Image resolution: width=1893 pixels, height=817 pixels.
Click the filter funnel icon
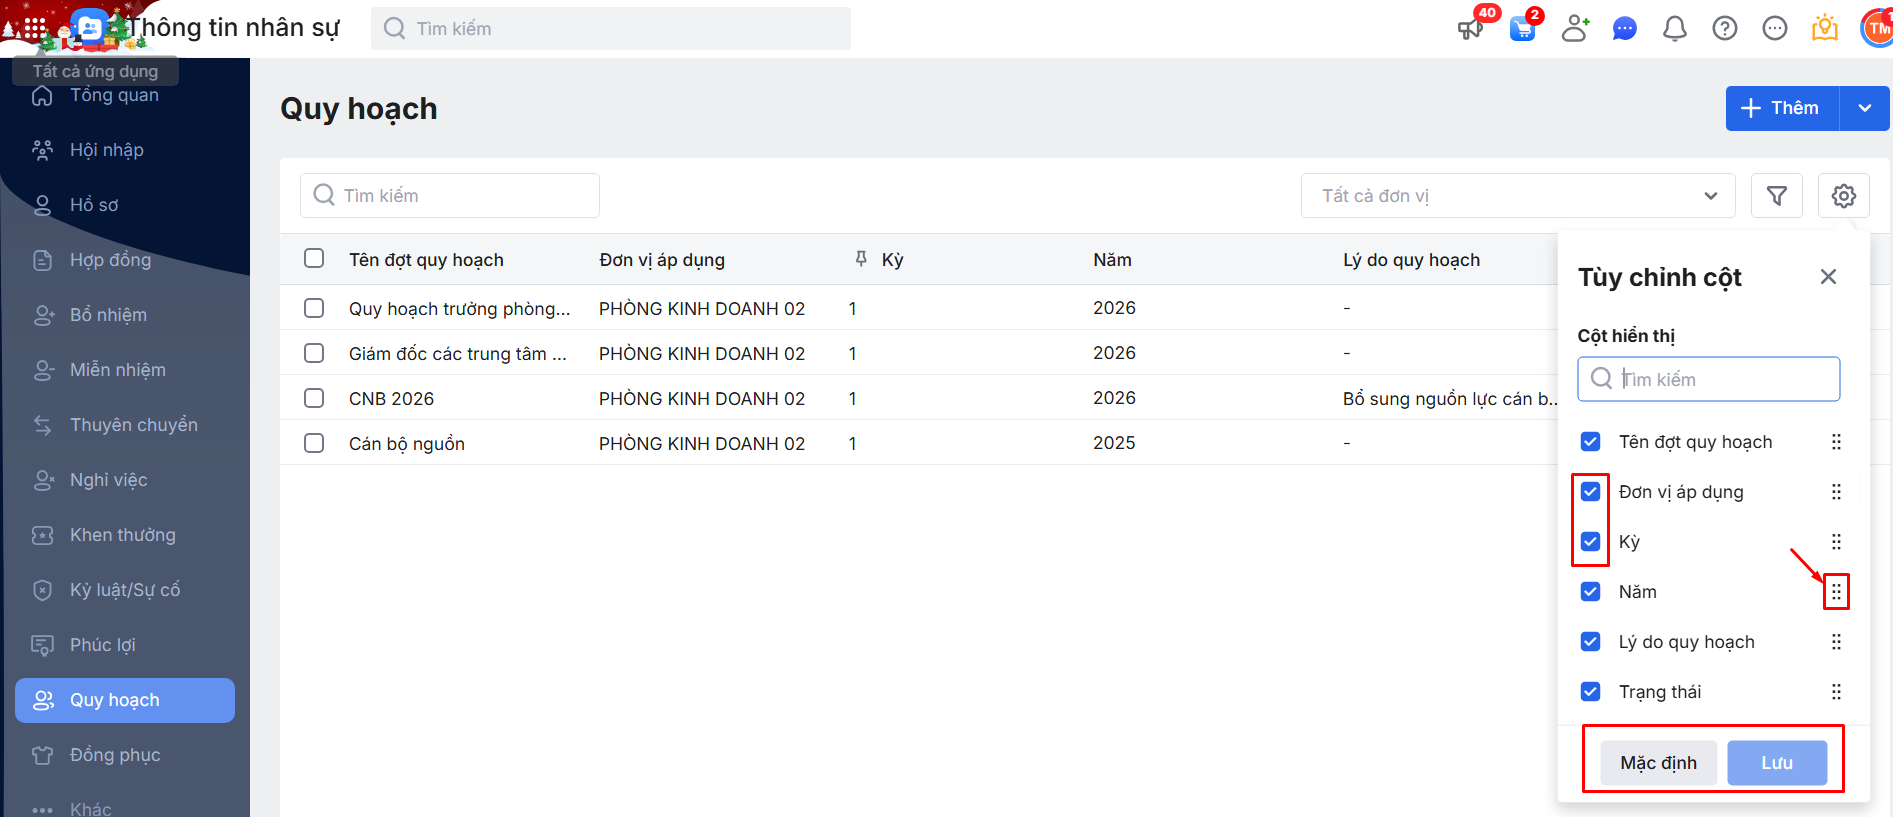(1776, 196)
